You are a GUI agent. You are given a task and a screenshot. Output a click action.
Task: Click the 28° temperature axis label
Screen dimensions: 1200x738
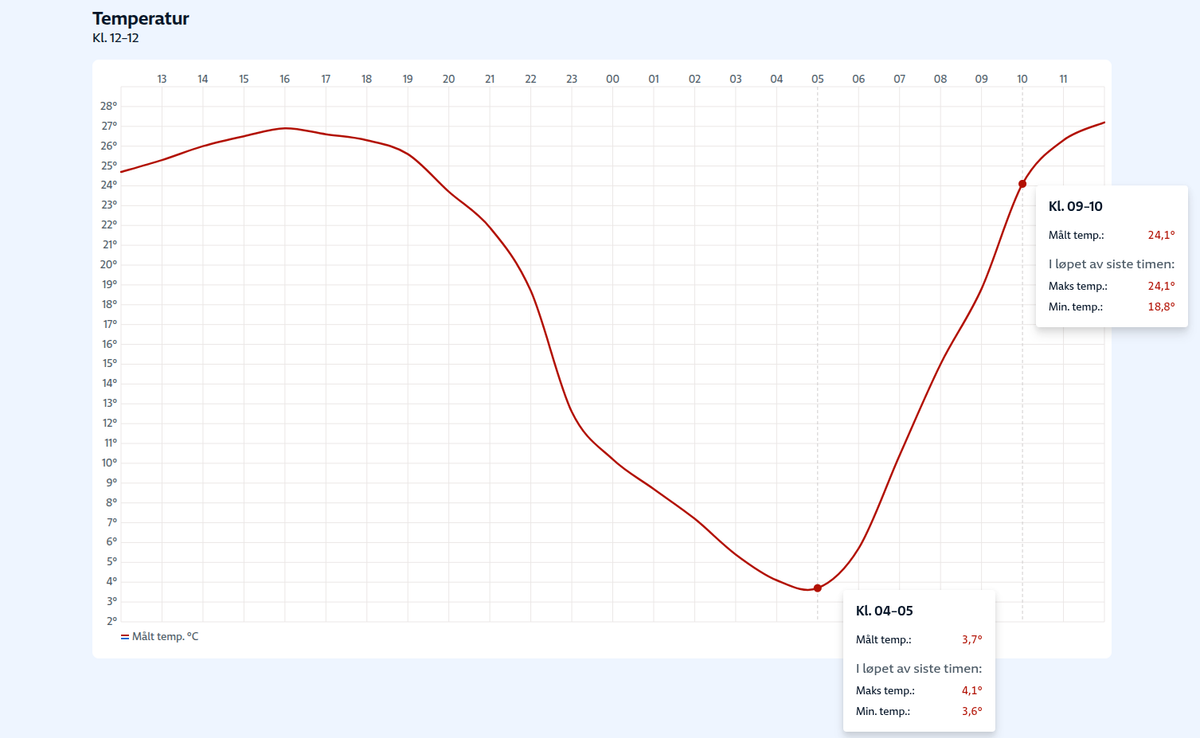coord(109,106)
